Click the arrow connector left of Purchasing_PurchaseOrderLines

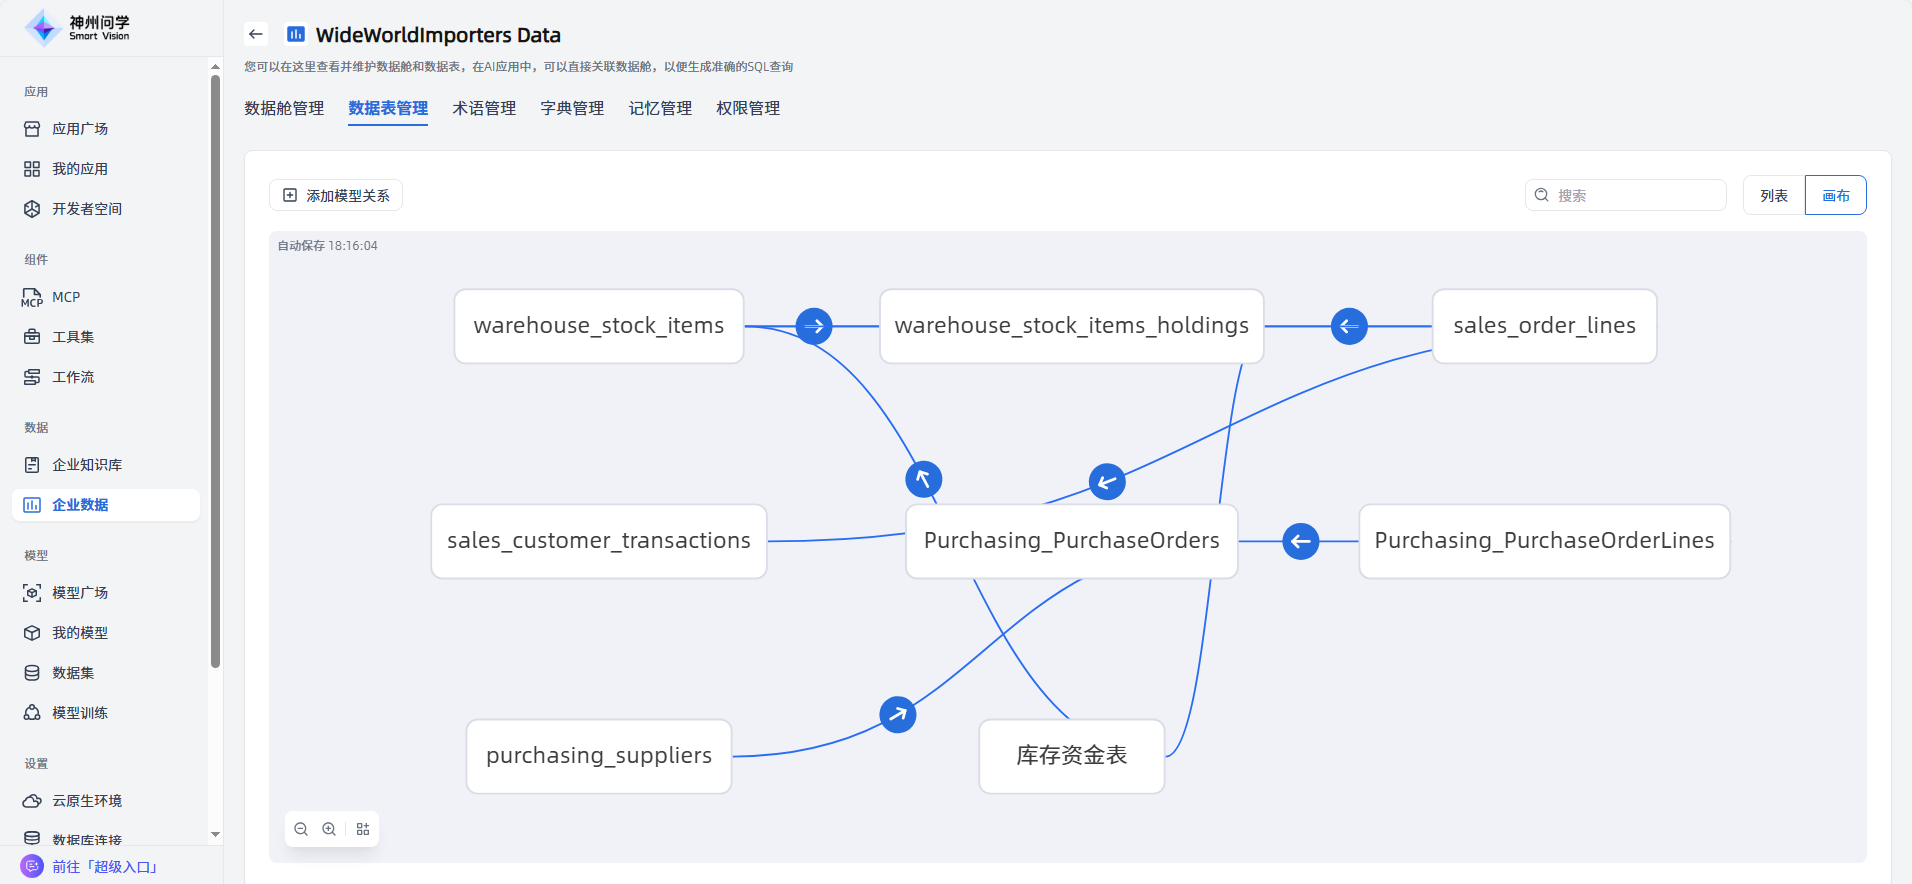[1300, 541]
